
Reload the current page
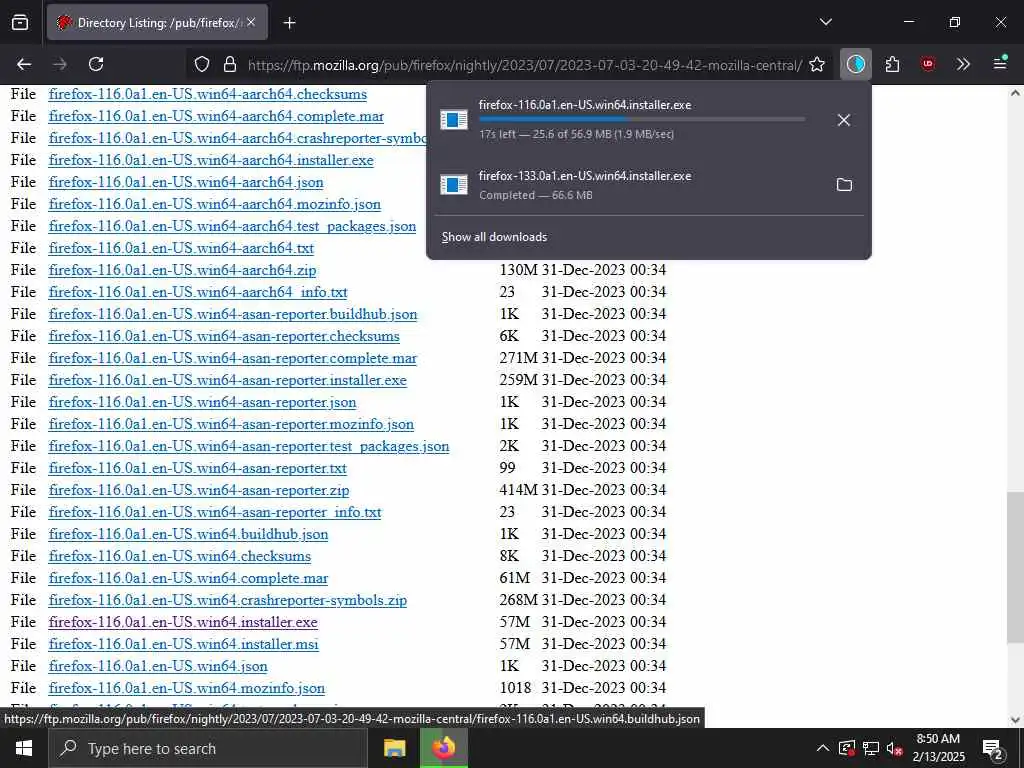96,64
